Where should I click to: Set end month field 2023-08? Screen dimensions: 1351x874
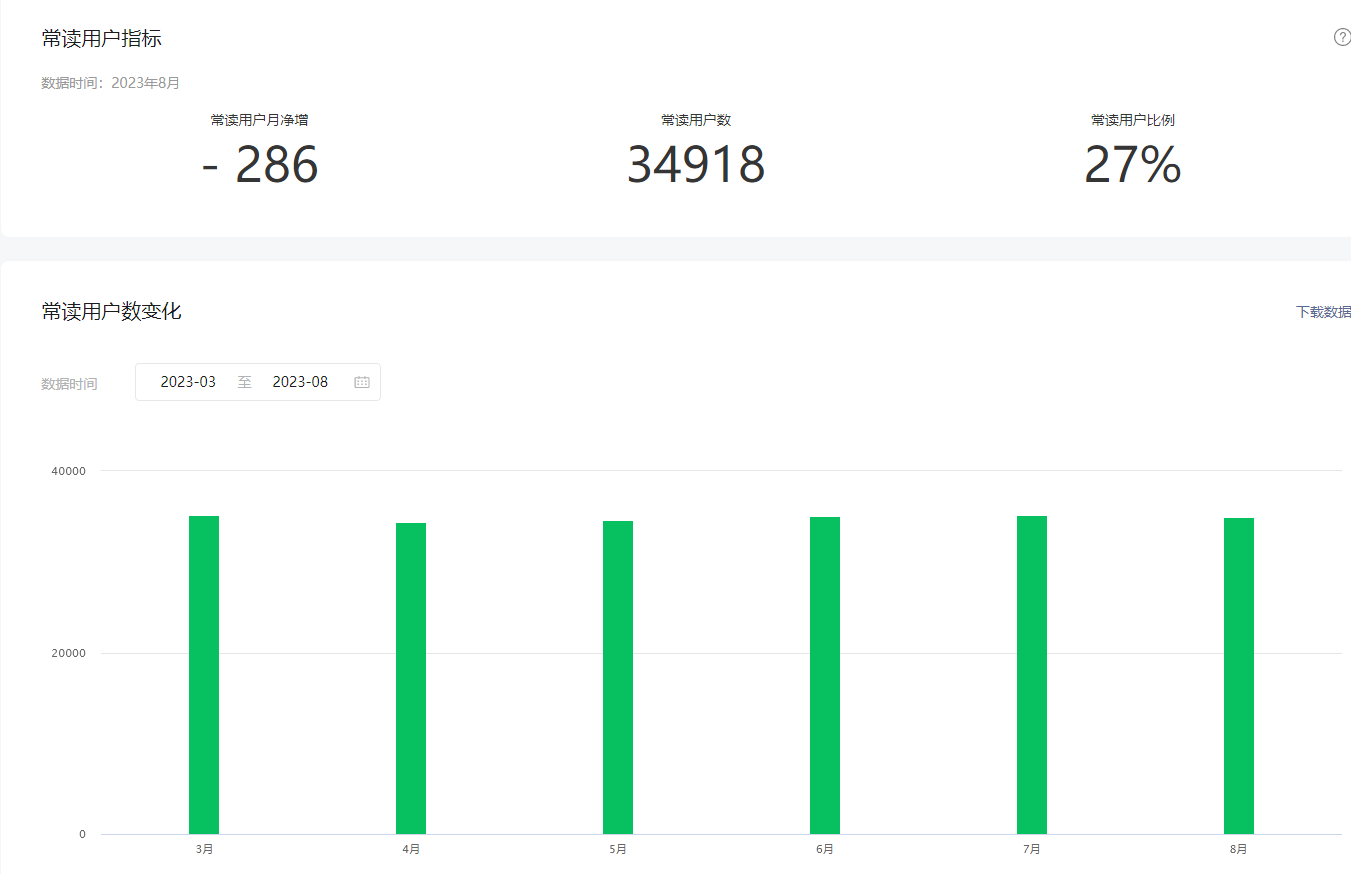pos(300,382)
